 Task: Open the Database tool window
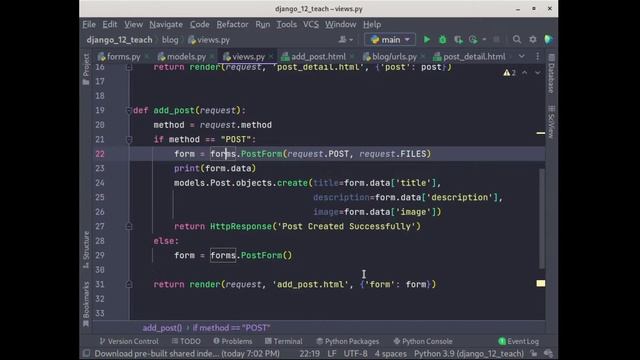click(x=551, y=73)
